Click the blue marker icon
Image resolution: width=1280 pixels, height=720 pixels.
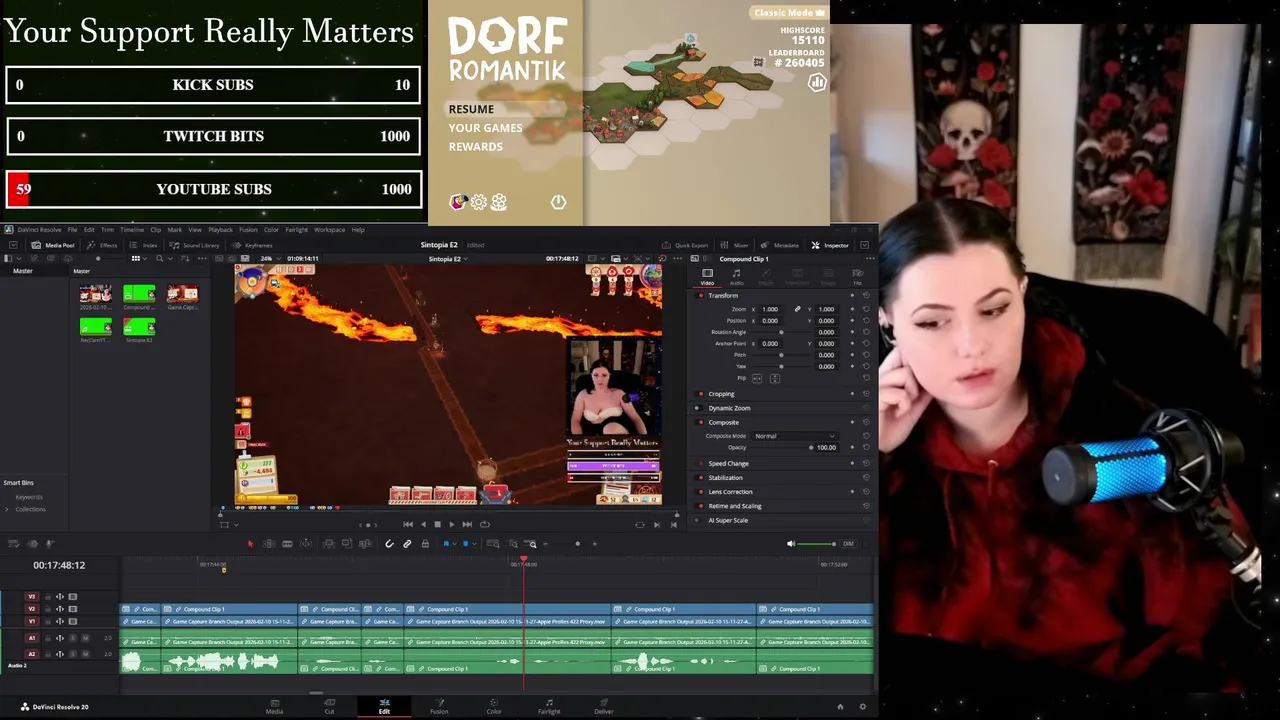point(465,544)
